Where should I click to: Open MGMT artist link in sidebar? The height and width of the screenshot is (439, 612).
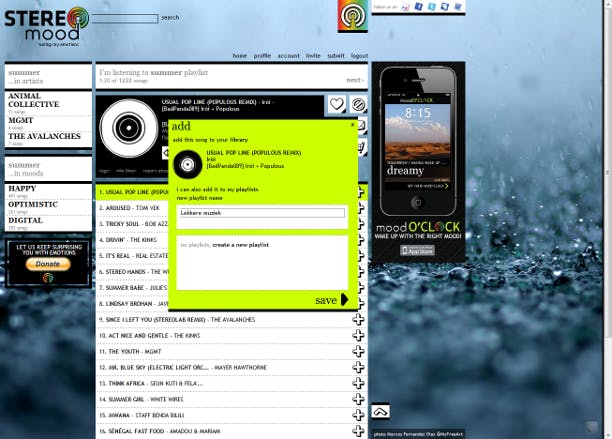(x=21, y=120)
